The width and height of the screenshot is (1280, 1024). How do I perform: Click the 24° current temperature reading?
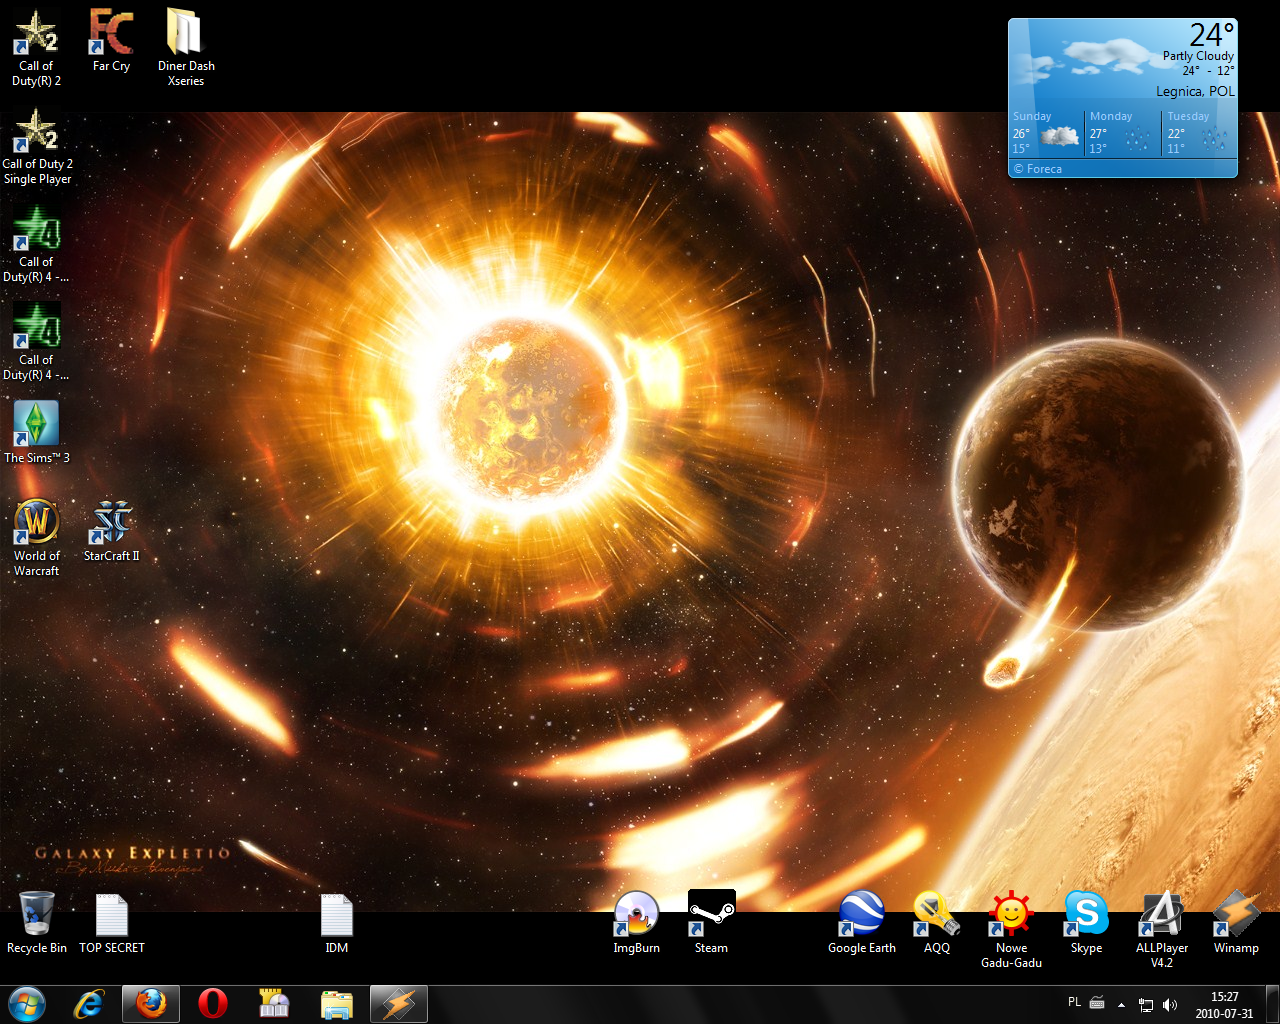(x=1212, y=35)
